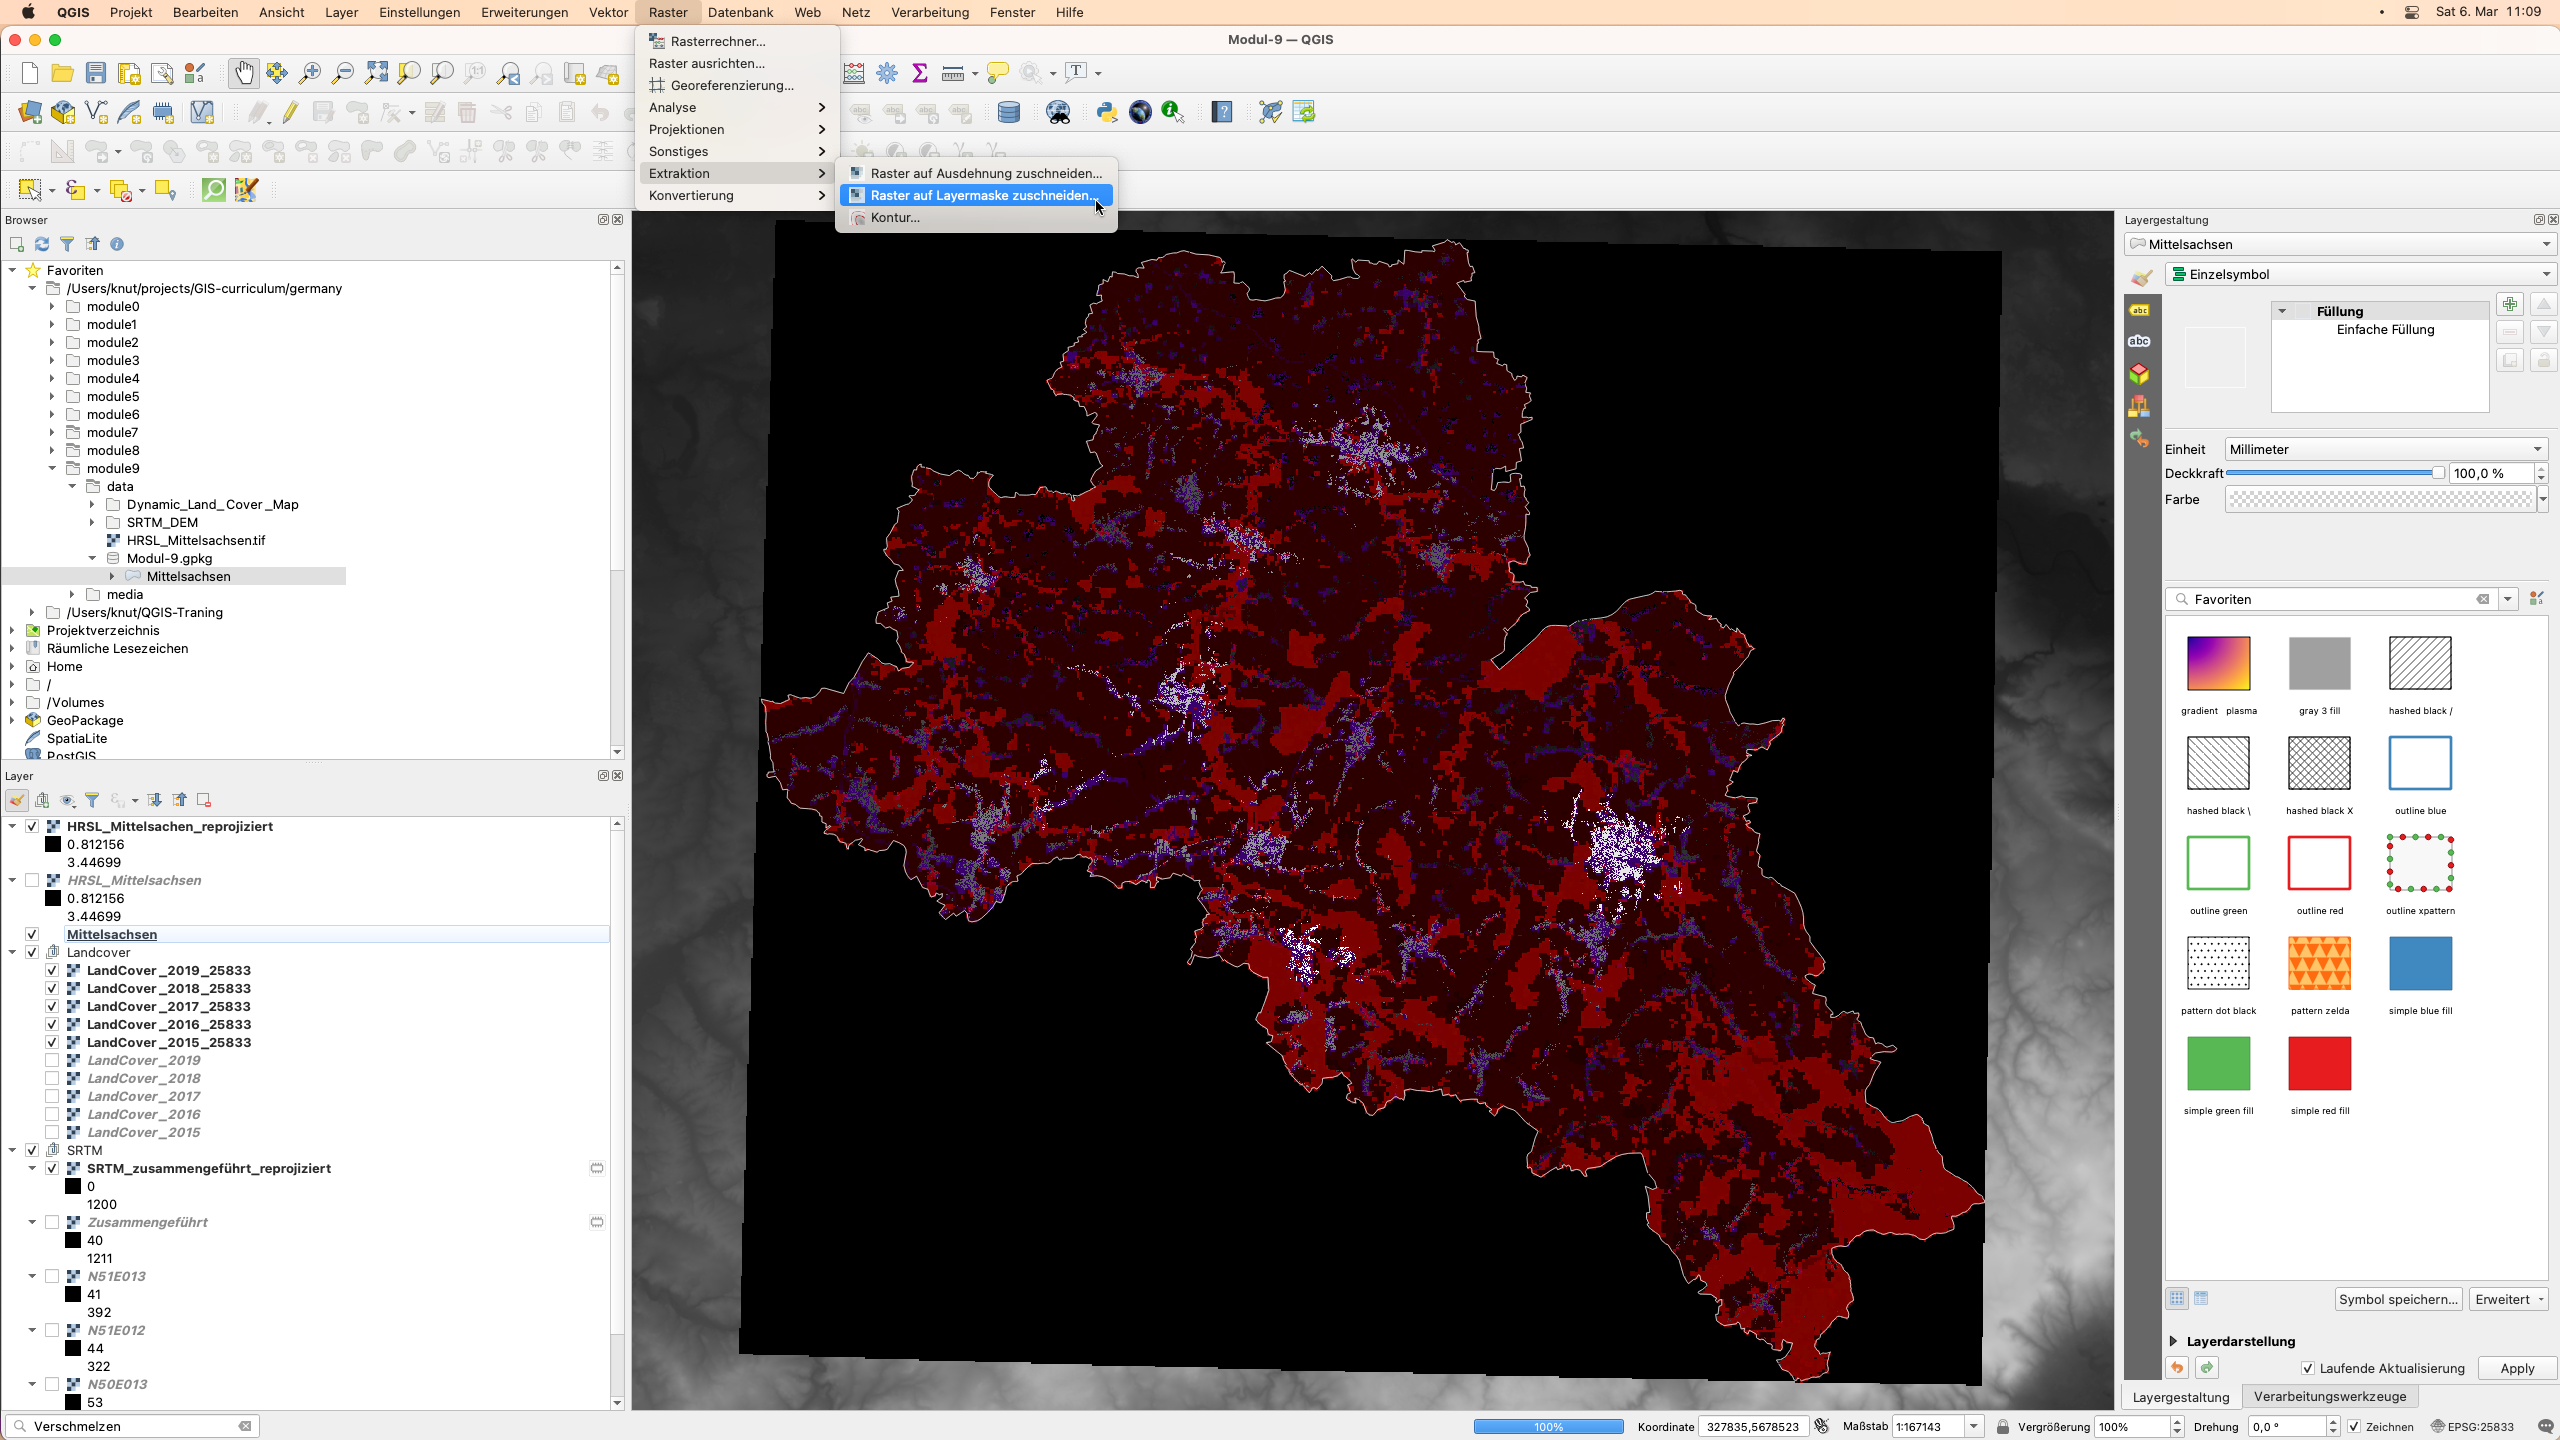2560x1440 pixels.
Task: Open the Data Source Manager icon
Action: pyautogui.click(x=30, y=112)
